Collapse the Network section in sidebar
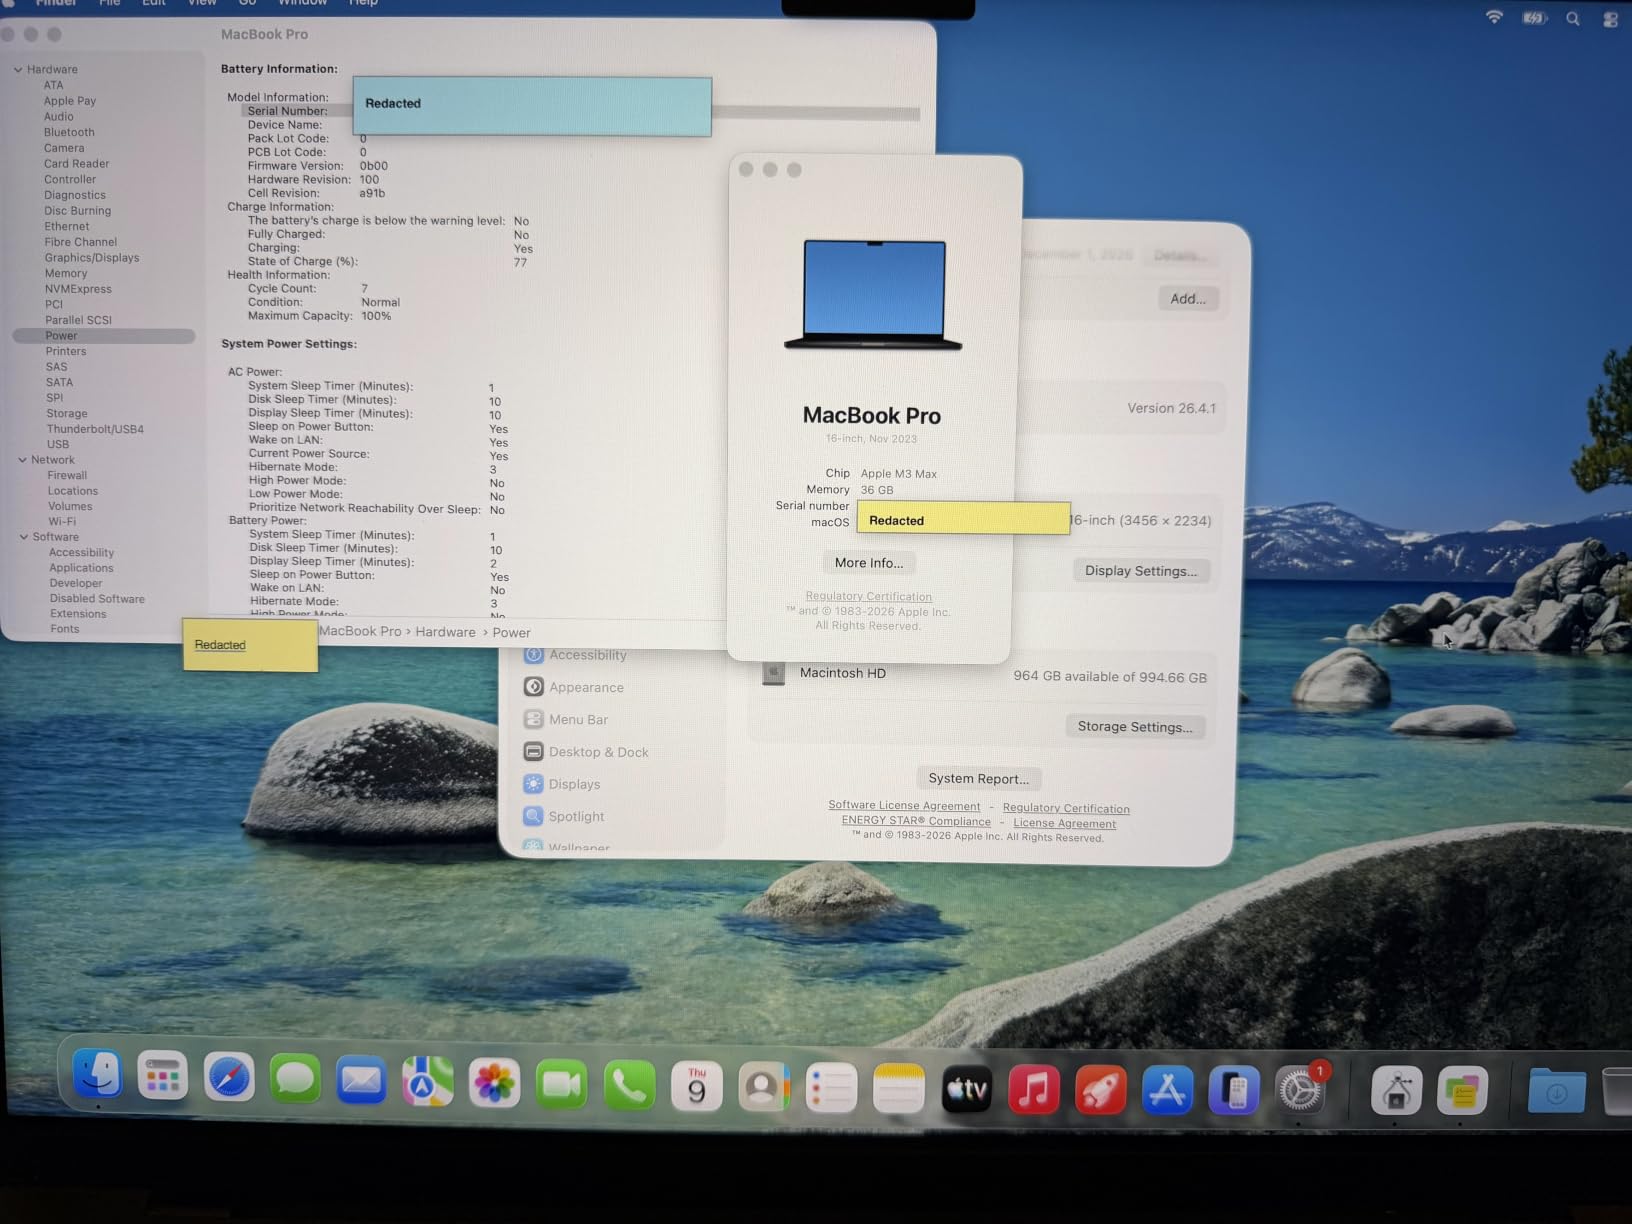Image resolution: width=1632 pixels, height=1224 pixels. pos(22,460)
